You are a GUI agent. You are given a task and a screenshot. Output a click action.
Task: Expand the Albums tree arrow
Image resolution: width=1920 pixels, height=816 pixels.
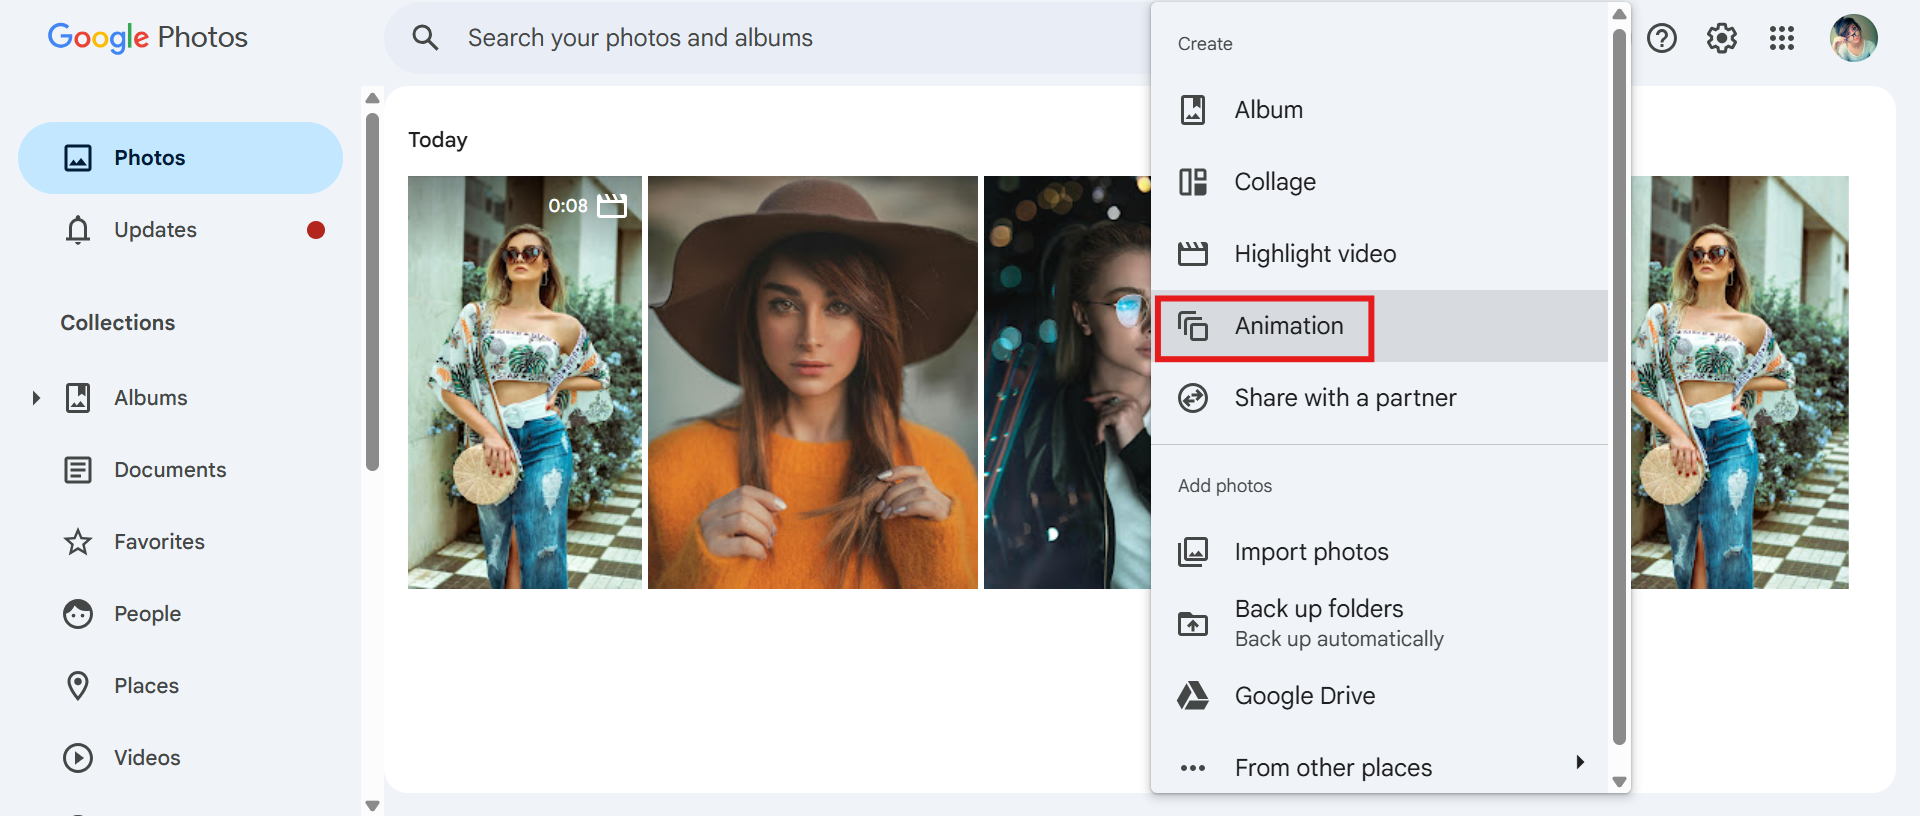[36, 398]
